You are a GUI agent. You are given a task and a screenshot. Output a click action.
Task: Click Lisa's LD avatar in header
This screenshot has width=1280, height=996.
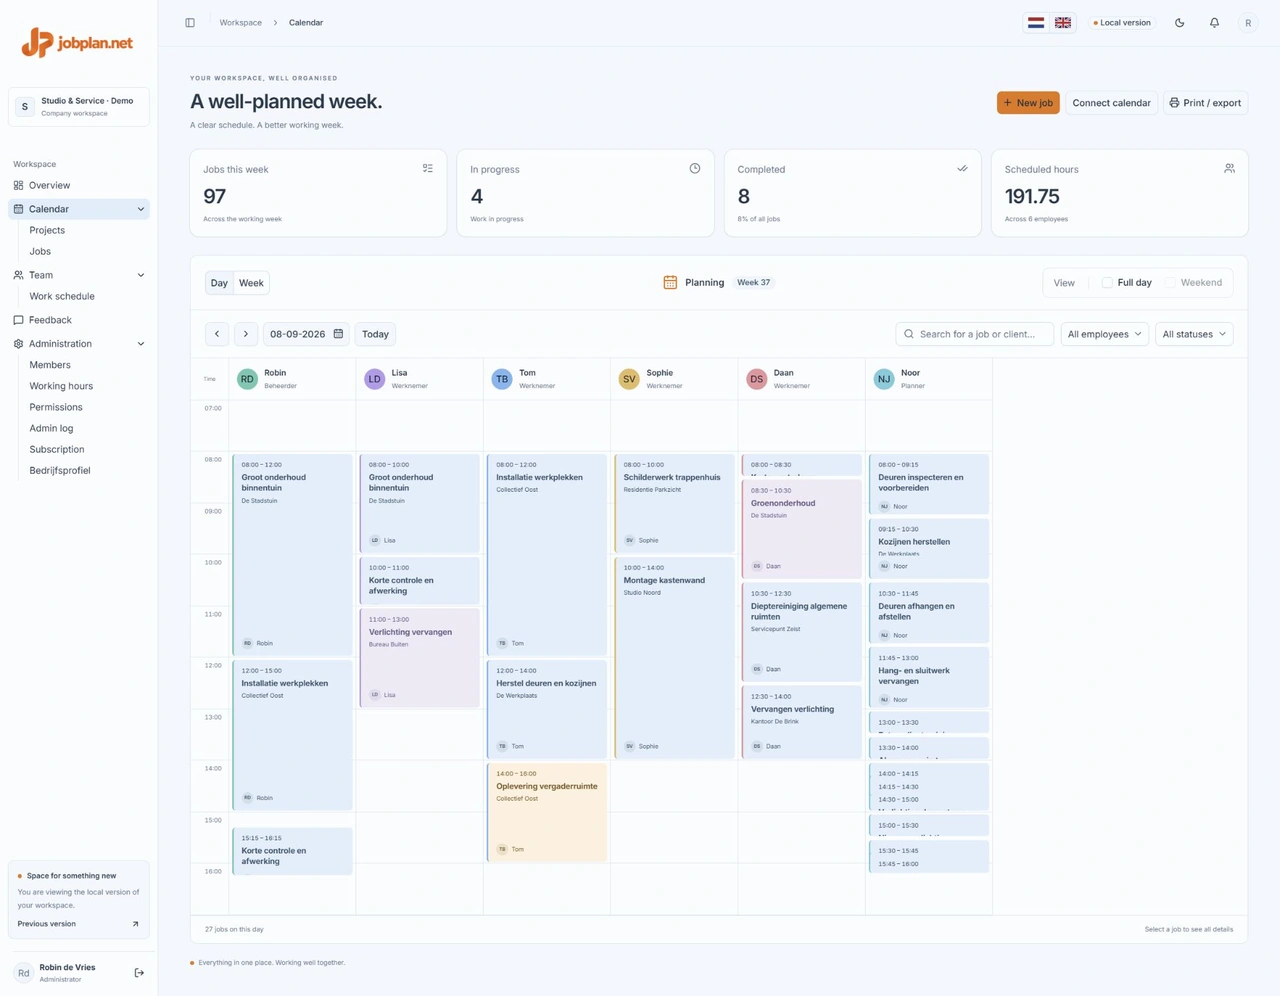click(374, 379)
